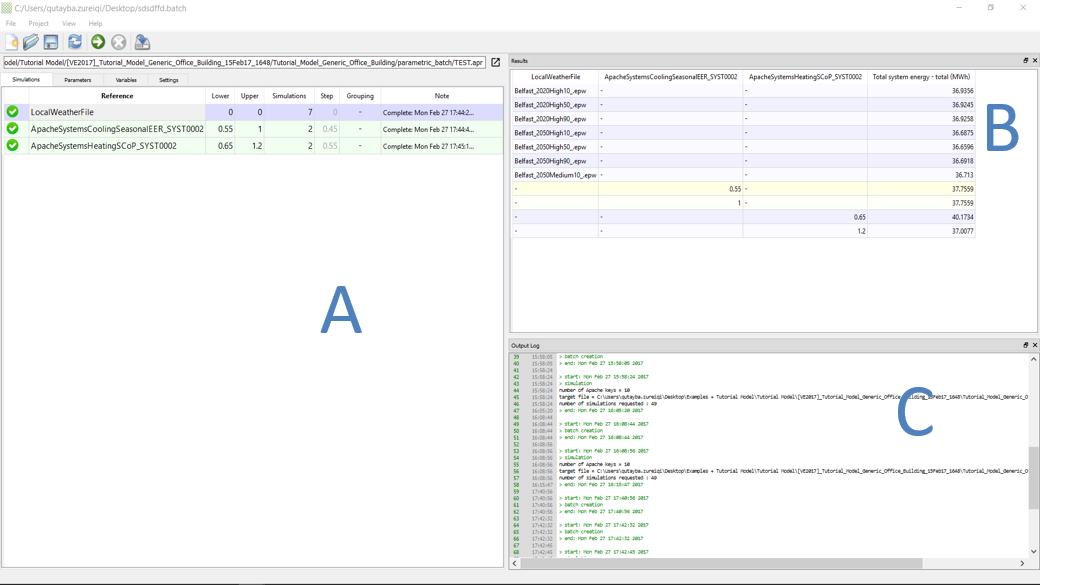
Task: Switch to the Parameters tab
Action: tap(77, 79)
